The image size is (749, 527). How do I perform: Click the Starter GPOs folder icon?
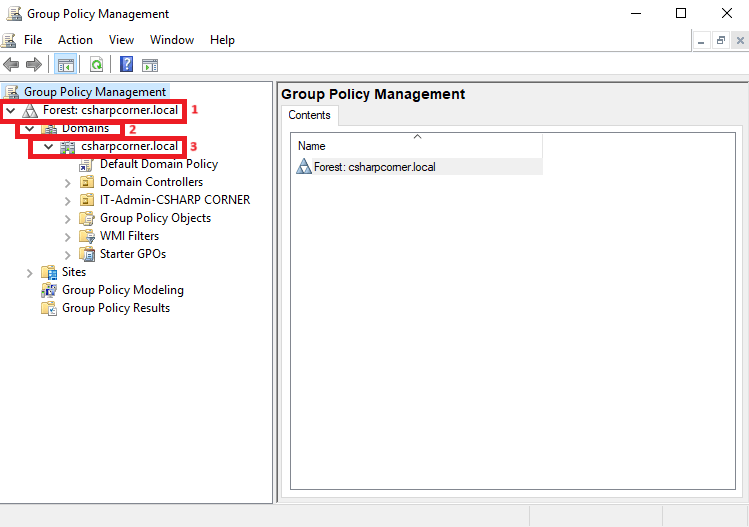pyautogui.click(x=86, y=254)
